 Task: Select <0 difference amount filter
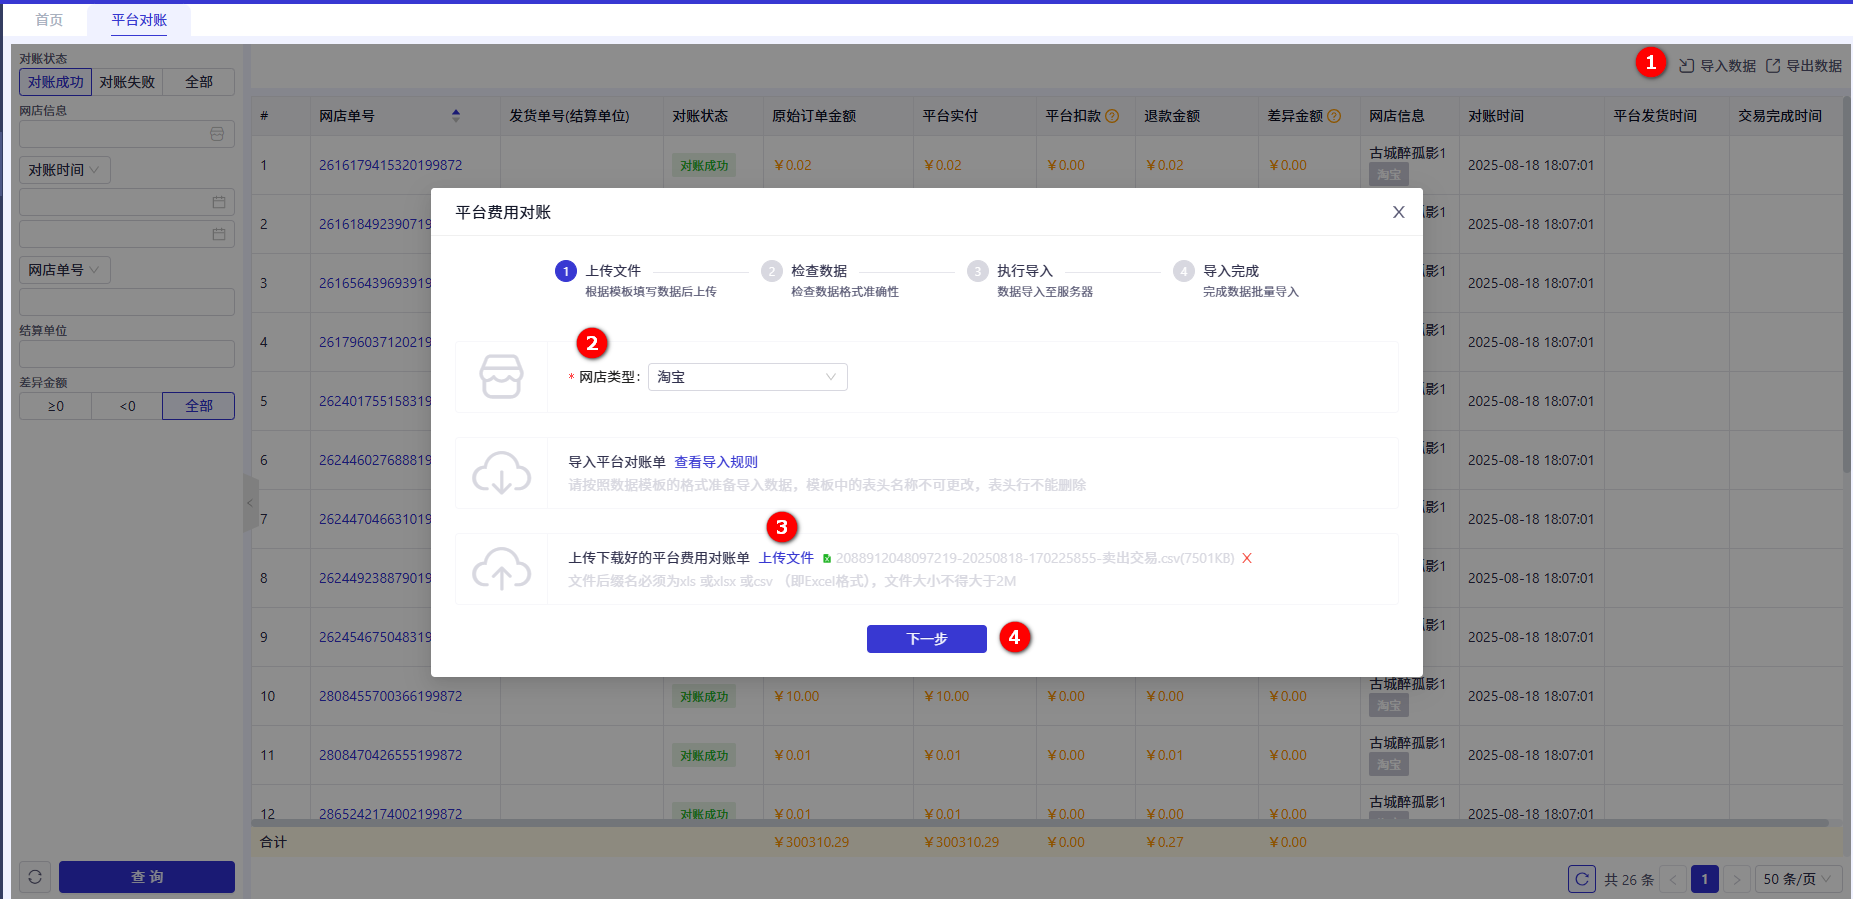tap(127, 406)
